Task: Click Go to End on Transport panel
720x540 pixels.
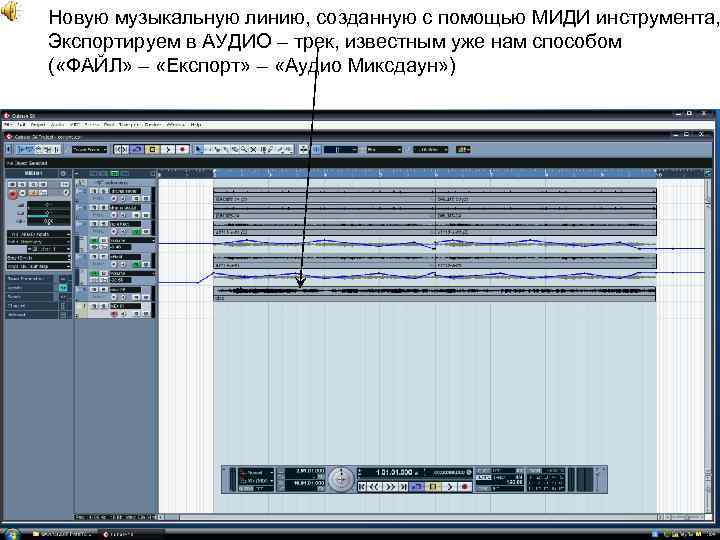Action: coord(403,486)
